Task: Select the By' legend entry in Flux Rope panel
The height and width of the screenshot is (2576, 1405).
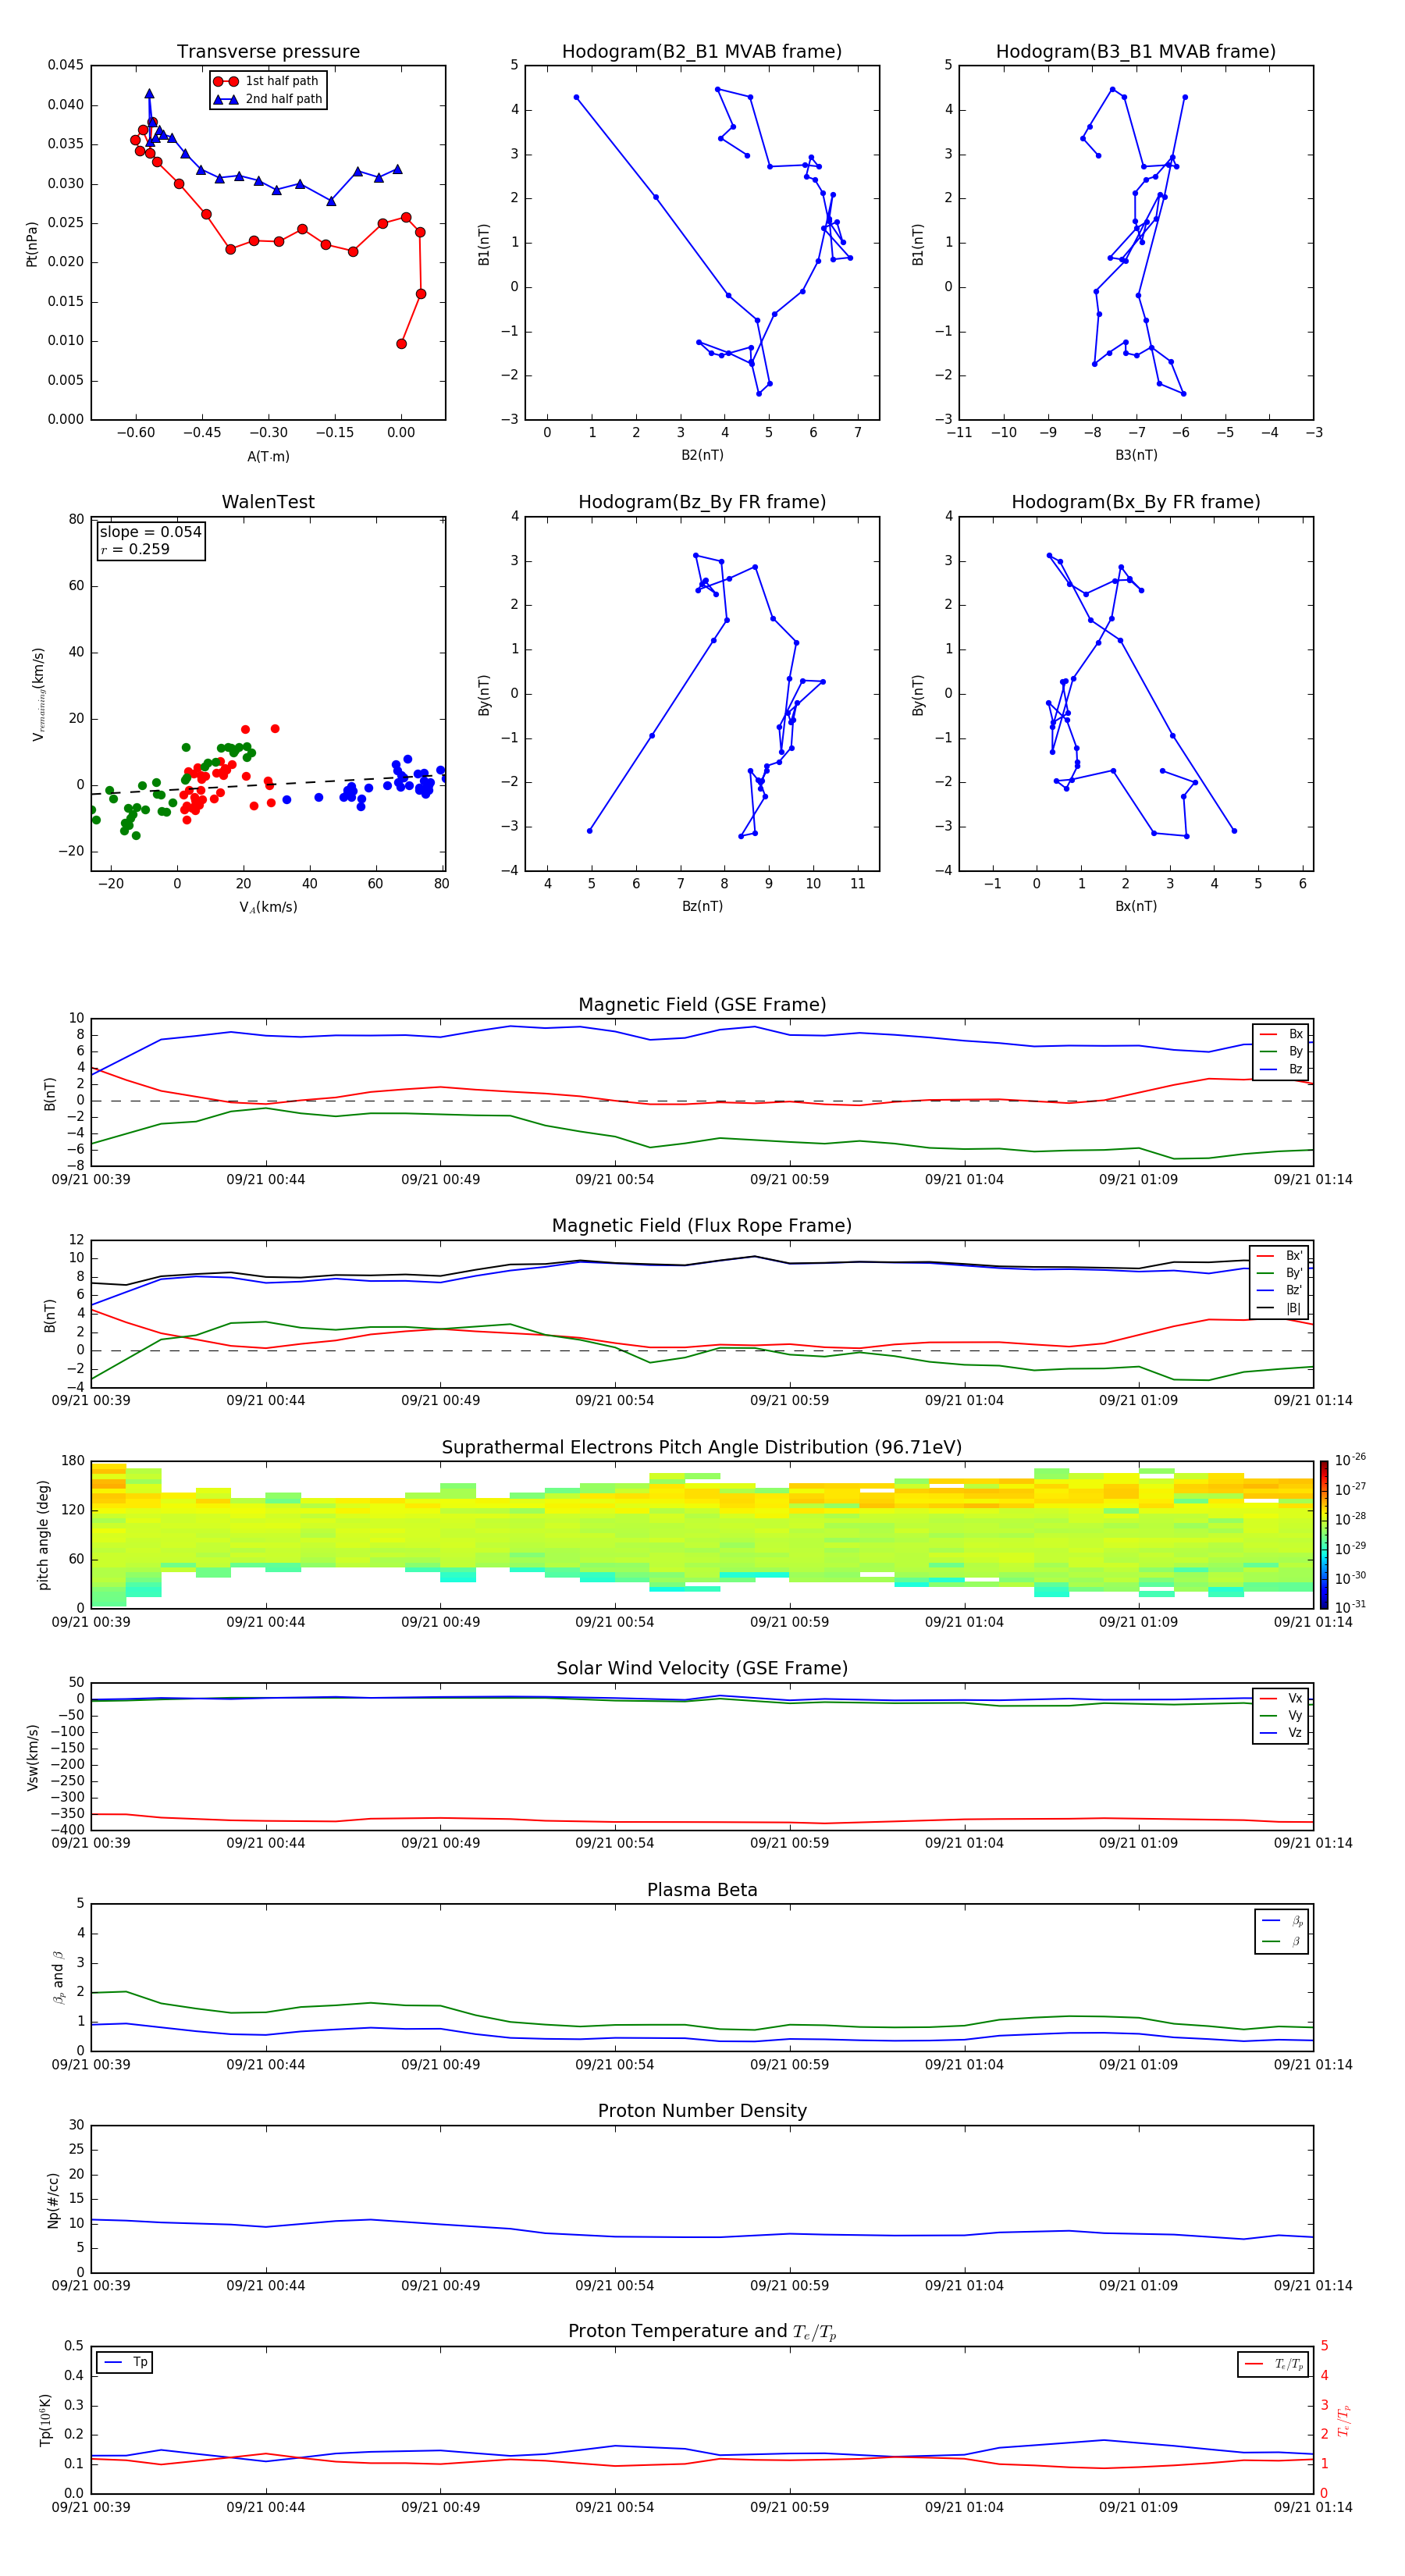Action: pyautogui.click(x=1279, y=1273)
